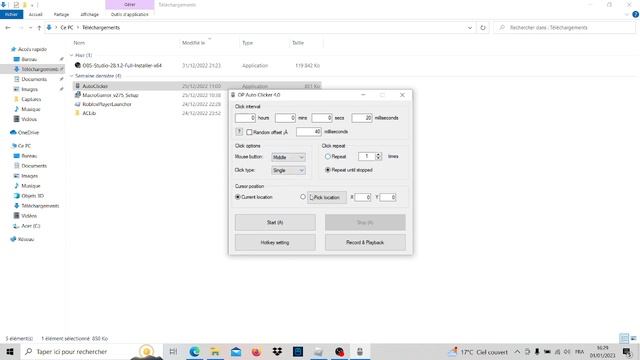
Task: Open Explorer help question mark icon
Action: (x=636, y=14)
